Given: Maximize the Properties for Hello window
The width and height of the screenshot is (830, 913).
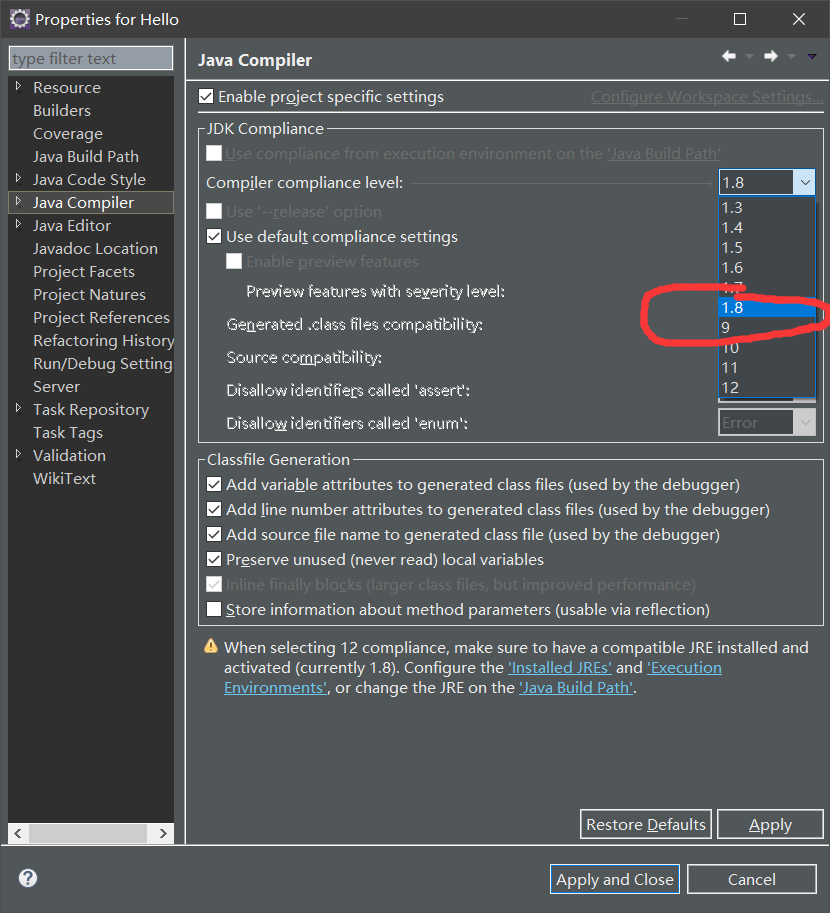Looking at the screenshot, I should [740, 19].
